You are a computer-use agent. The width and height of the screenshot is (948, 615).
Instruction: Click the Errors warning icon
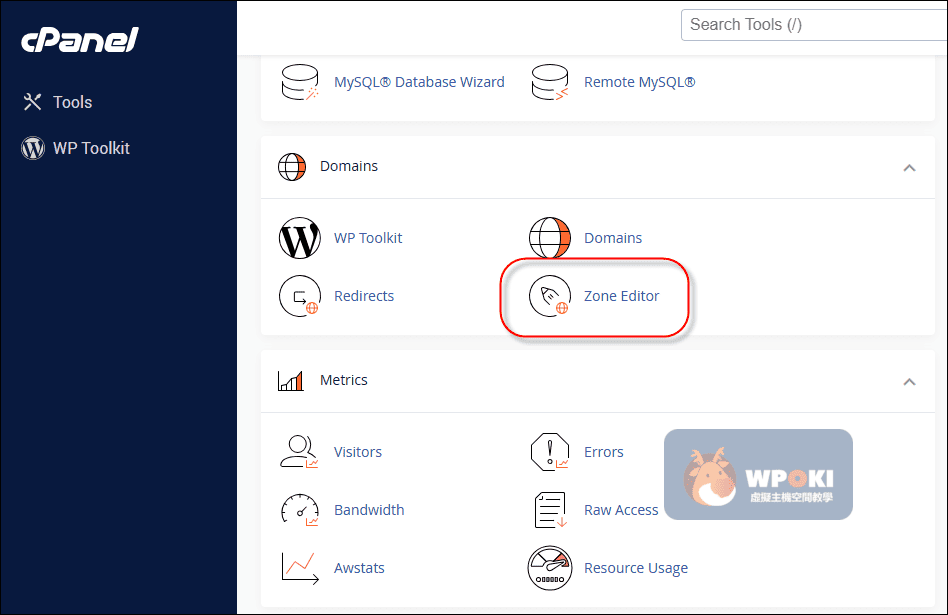[549, 452]
